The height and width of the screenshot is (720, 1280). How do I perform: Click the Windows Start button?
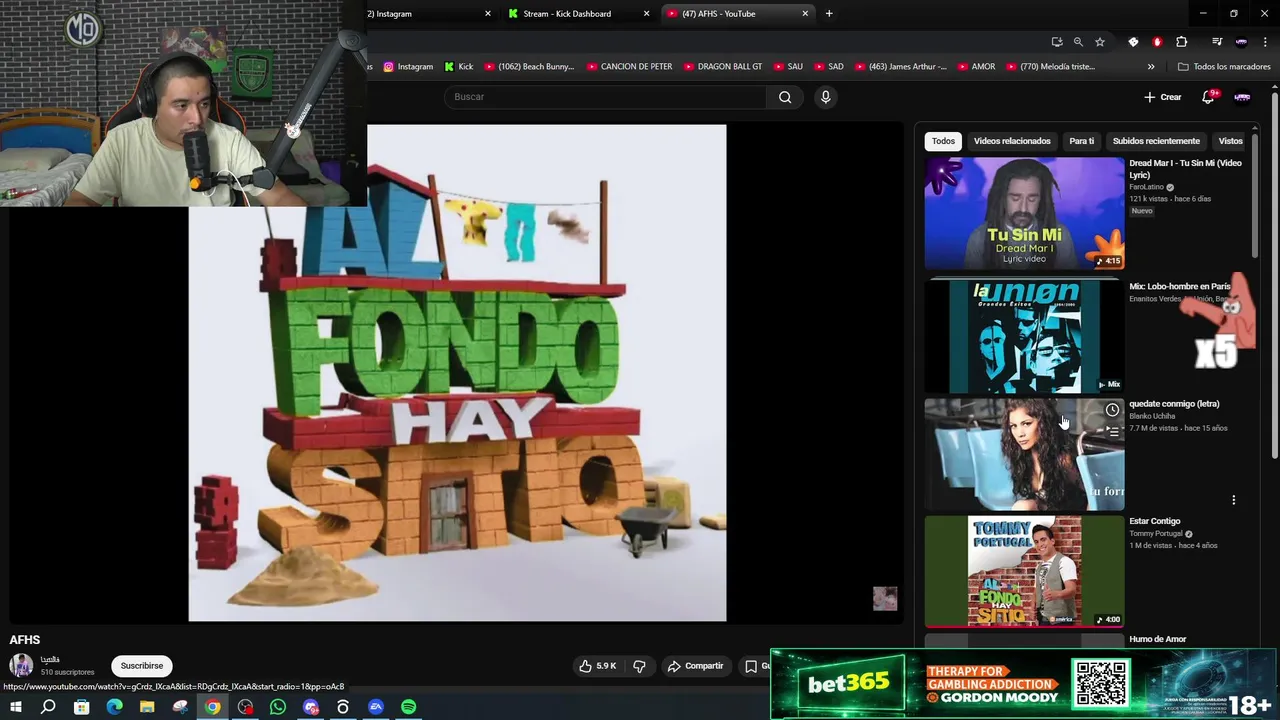coord(15,707)
